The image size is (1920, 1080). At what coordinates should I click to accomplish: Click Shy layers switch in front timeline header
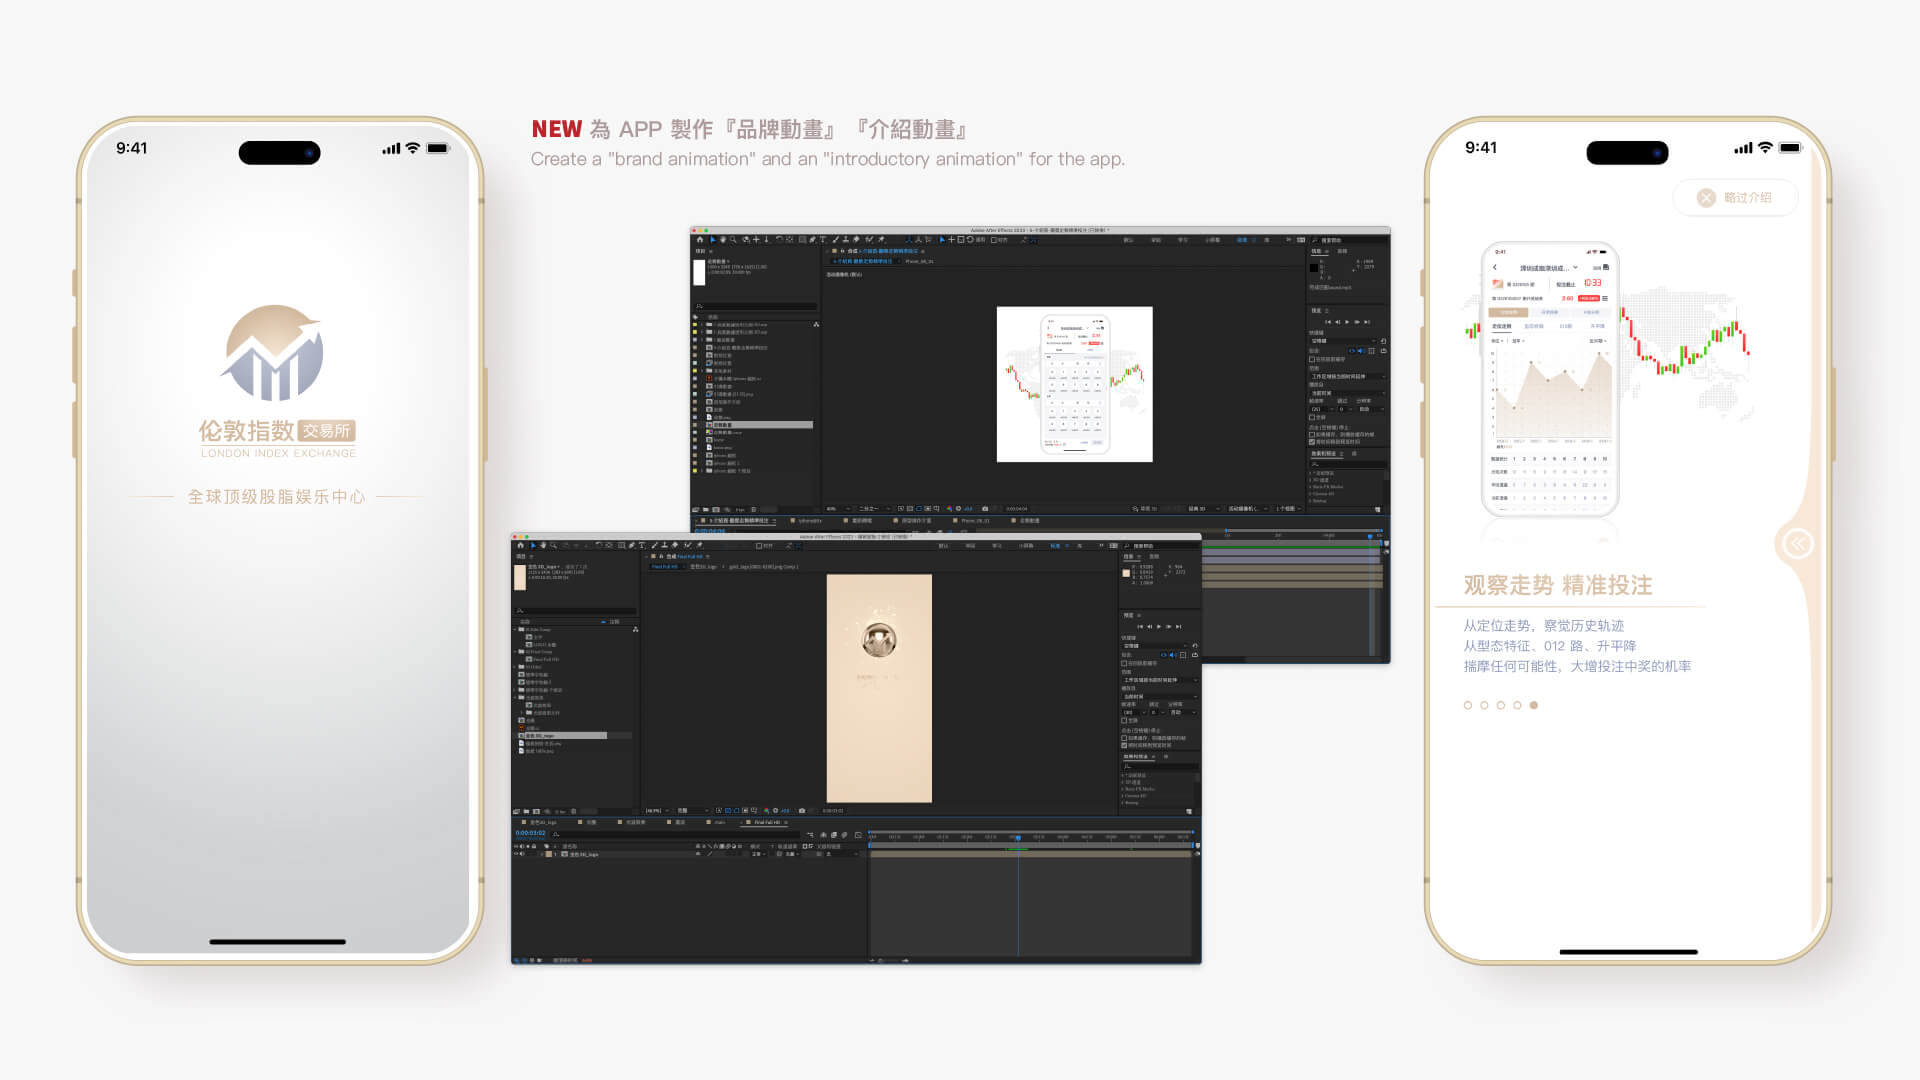(823, 835)
